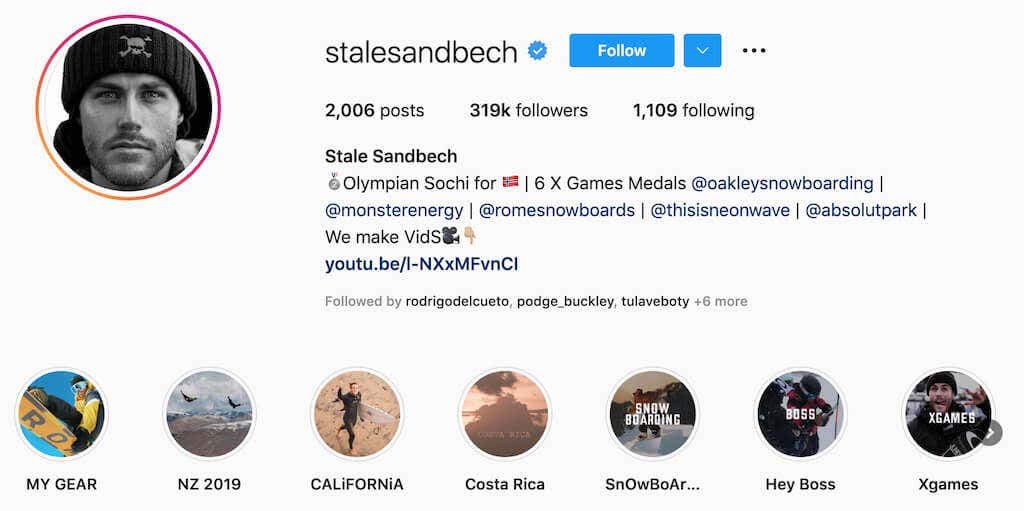1024x511 pixels.
Task: Show the +6 more followers link
Action: [720, 301]
